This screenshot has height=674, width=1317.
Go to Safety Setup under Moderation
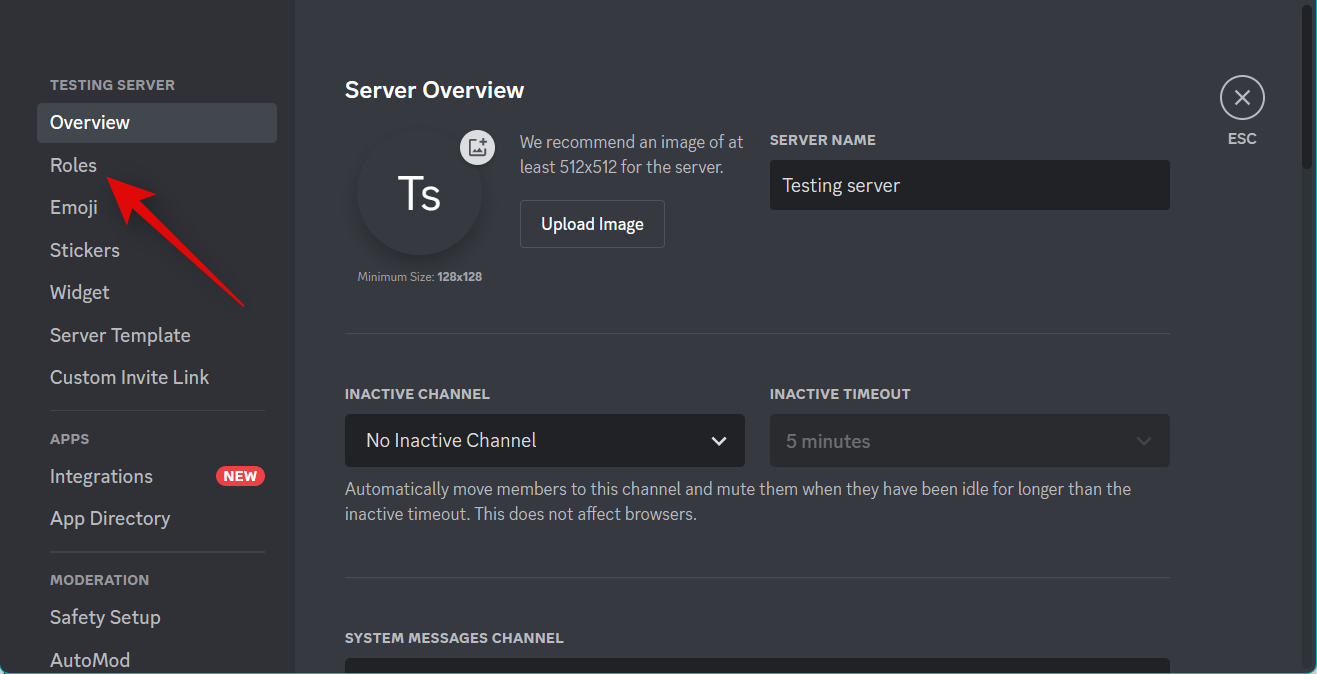click(105, 617)
